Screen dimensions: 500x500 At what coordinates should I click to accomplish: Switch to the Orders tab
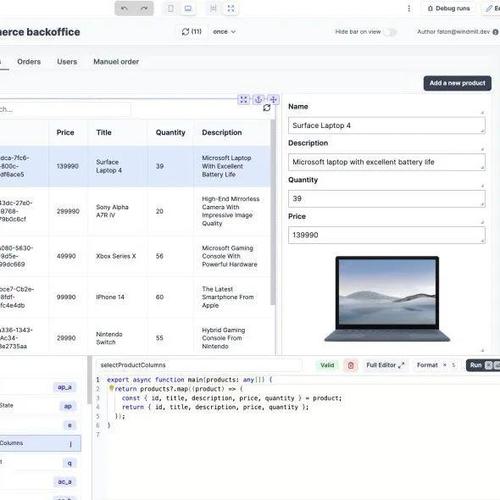(29, 62)
